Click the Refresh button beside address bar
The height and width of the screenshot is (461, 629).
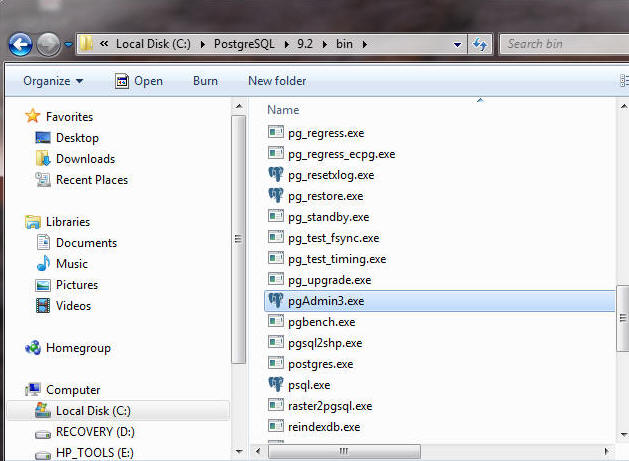[x=480, y=44]
